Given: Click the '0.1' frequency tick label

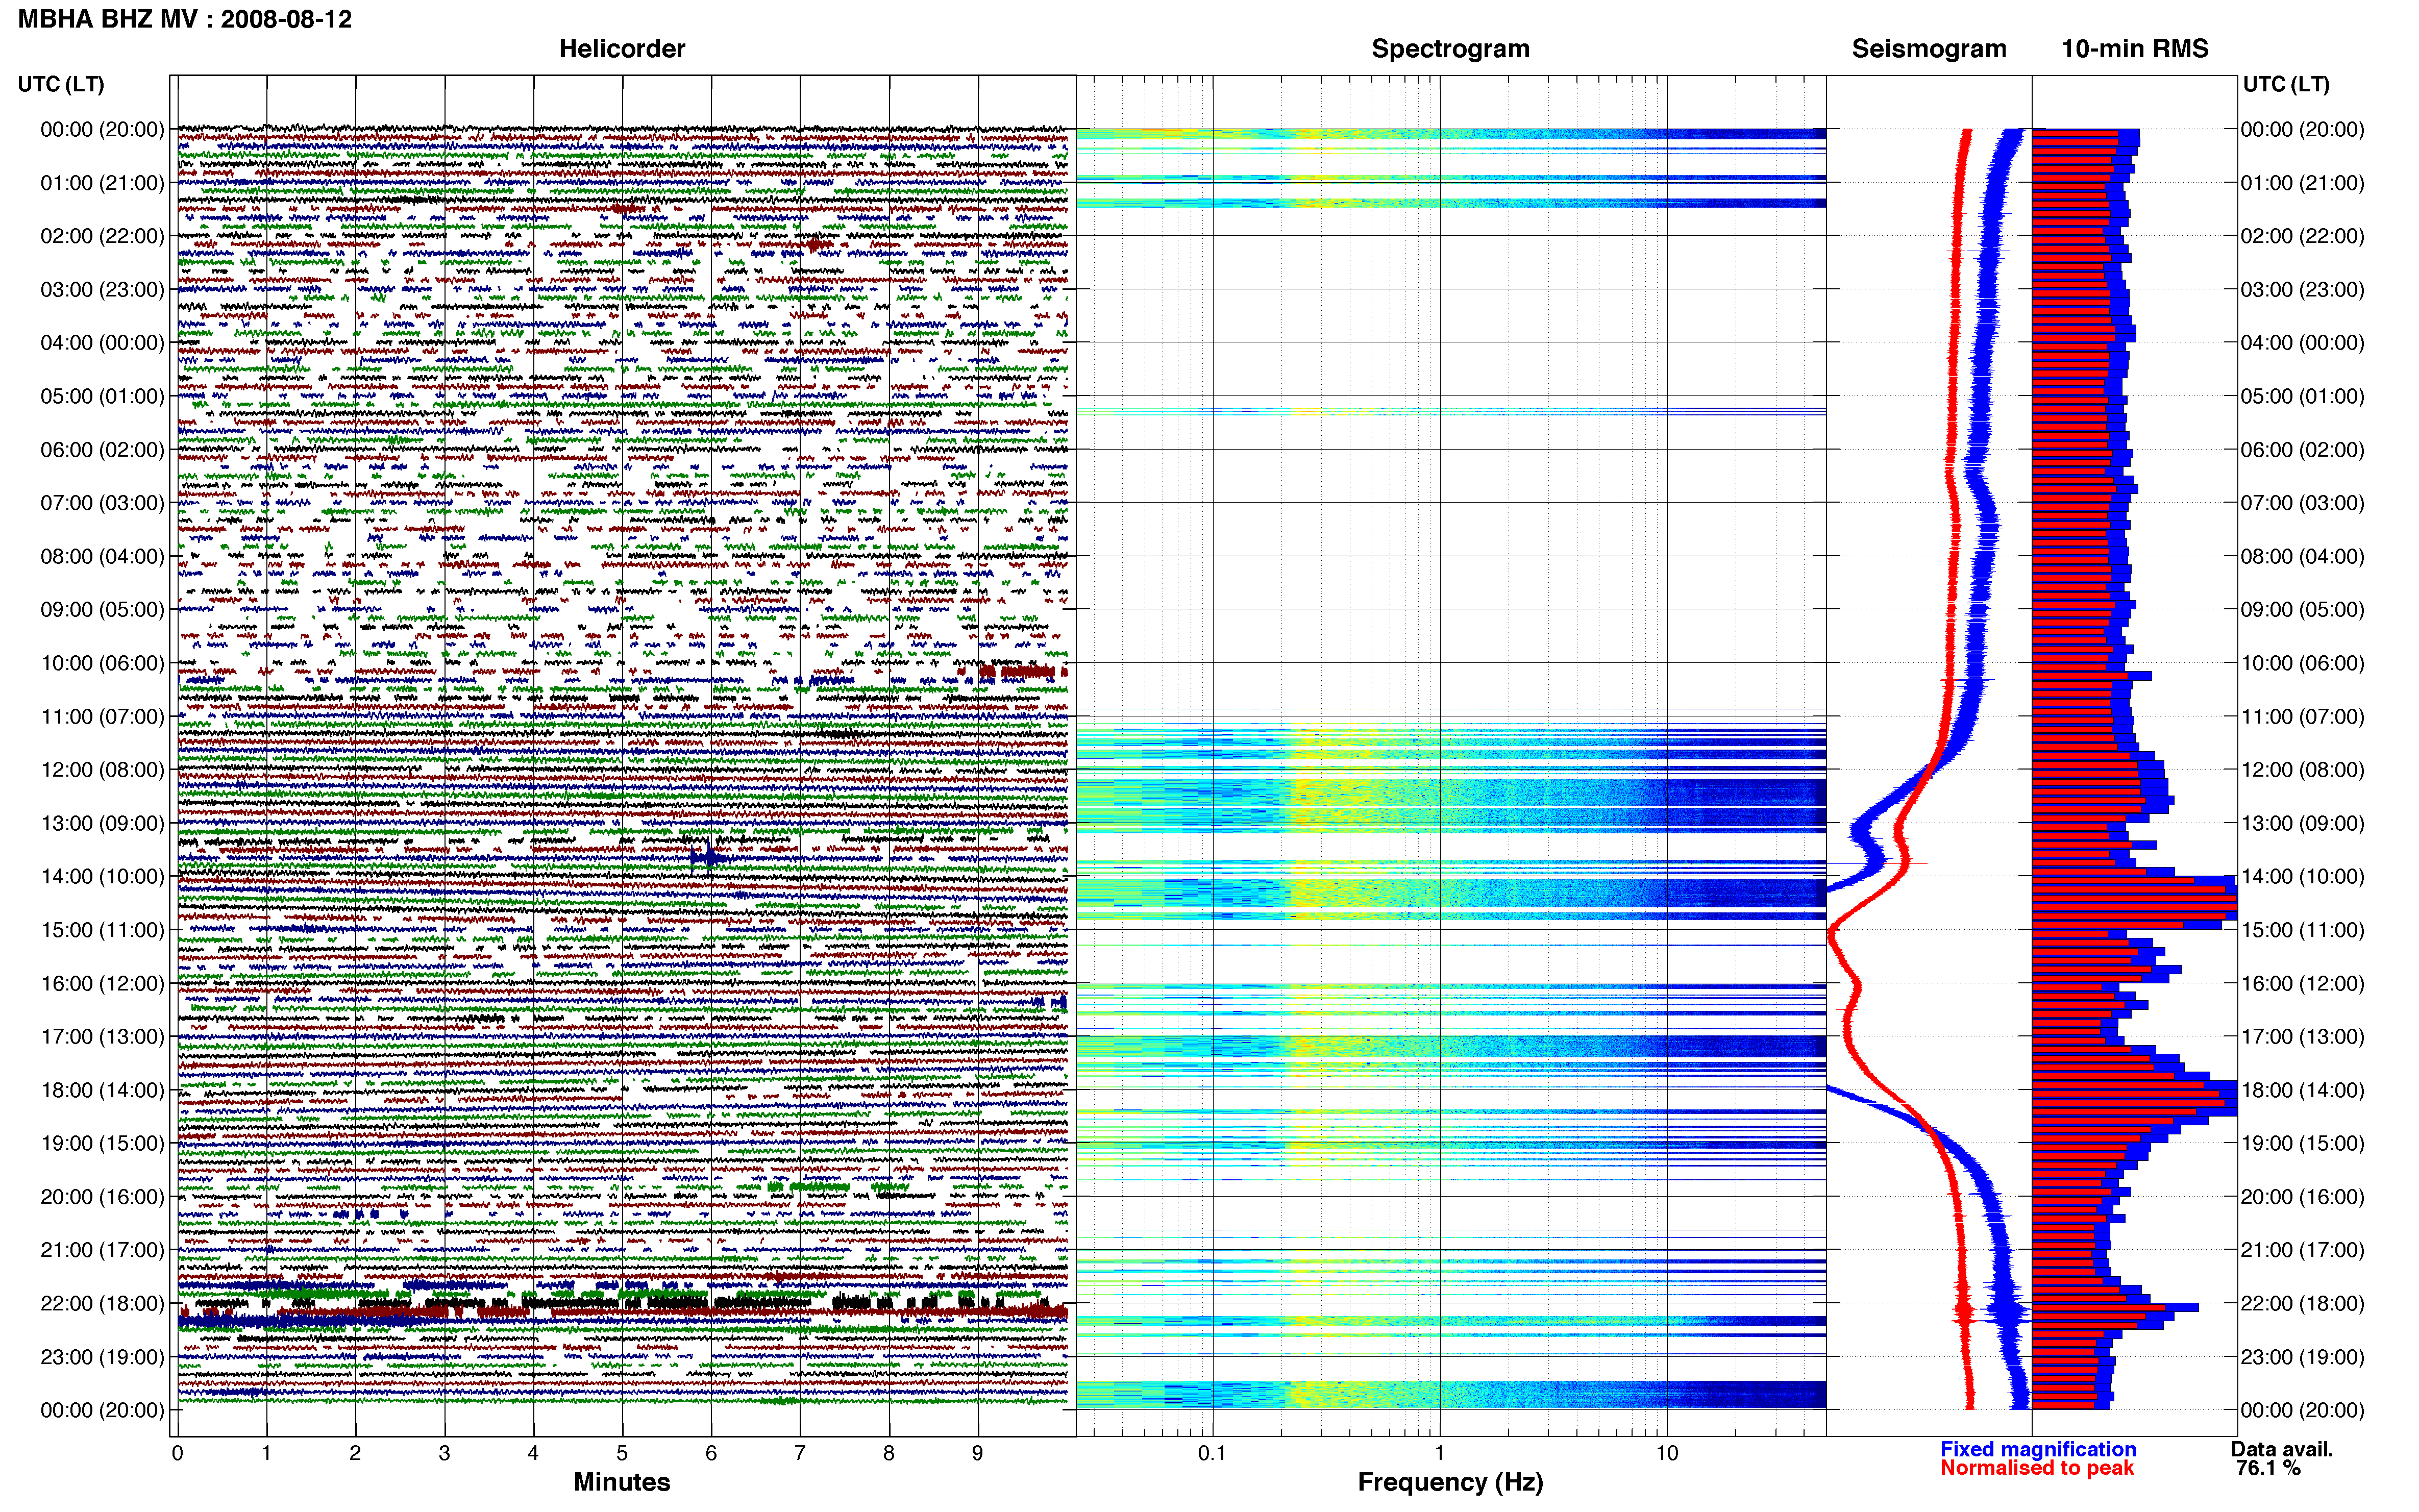Looking at the screenshot, I should 1212,1453.
